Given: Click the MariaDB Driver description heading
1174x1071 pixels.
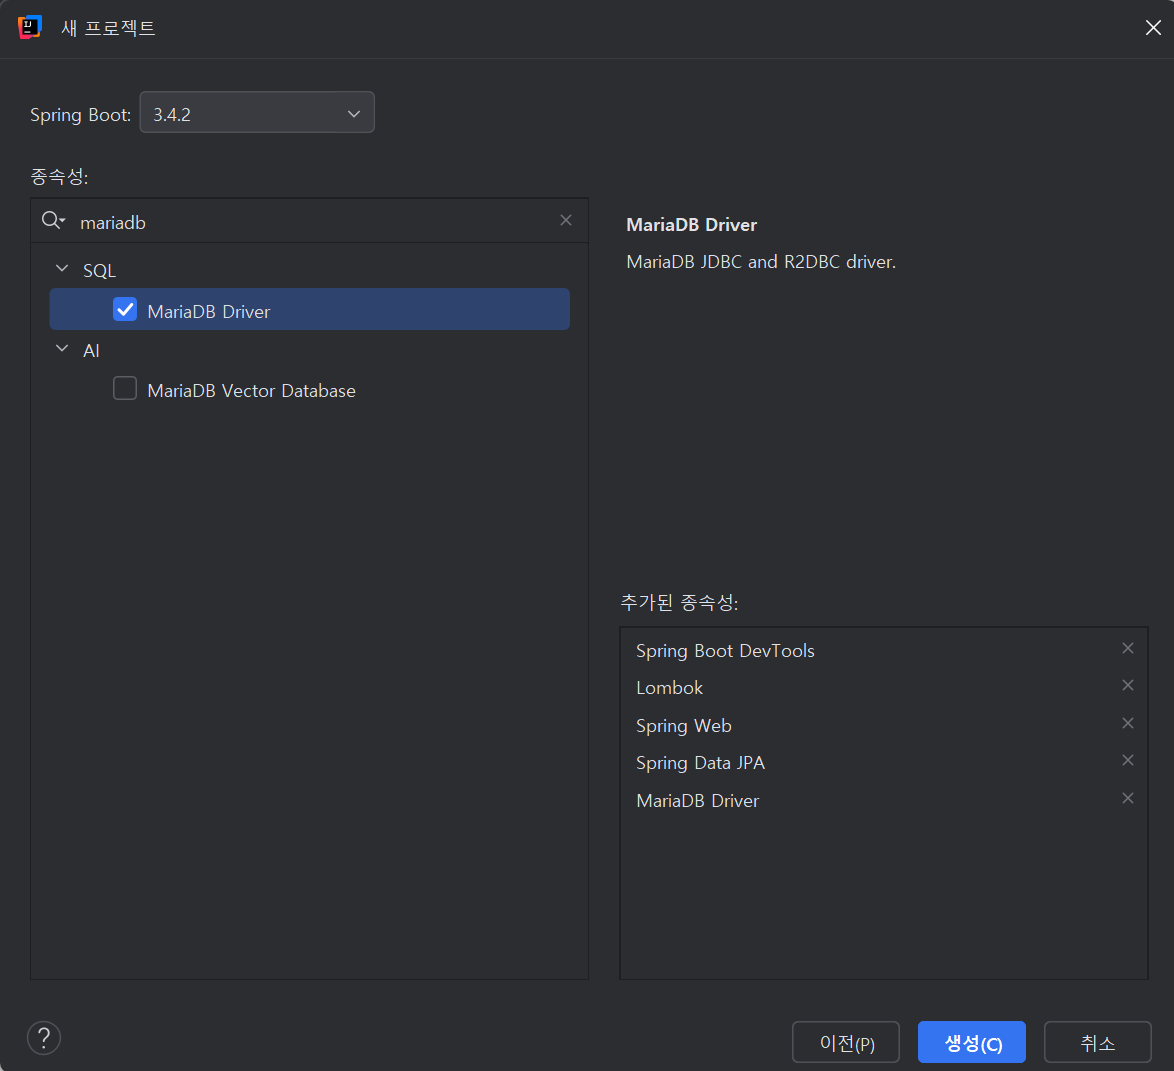Looking at the screenshot, I should pyautogui.click(x=691, y=225).
